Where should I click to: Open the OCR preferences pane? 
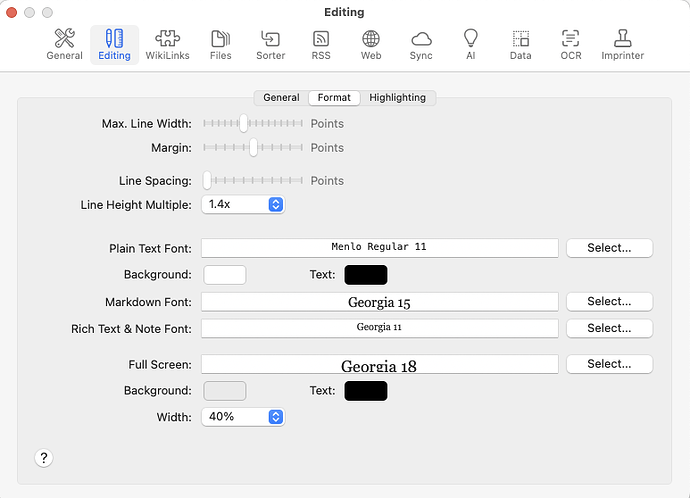pyautogui.click(x=570, y=44)
